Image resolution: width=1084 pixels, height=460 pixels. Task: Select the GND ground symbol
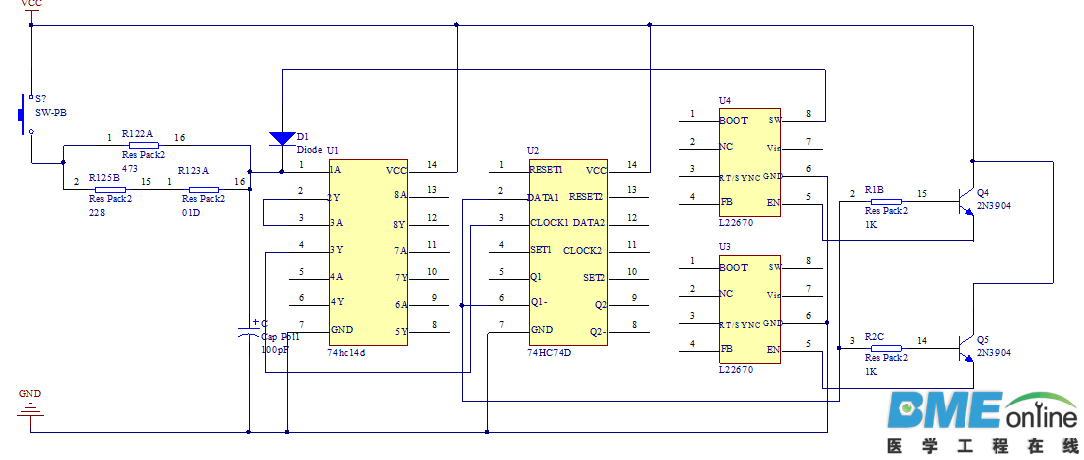(31, 408)
